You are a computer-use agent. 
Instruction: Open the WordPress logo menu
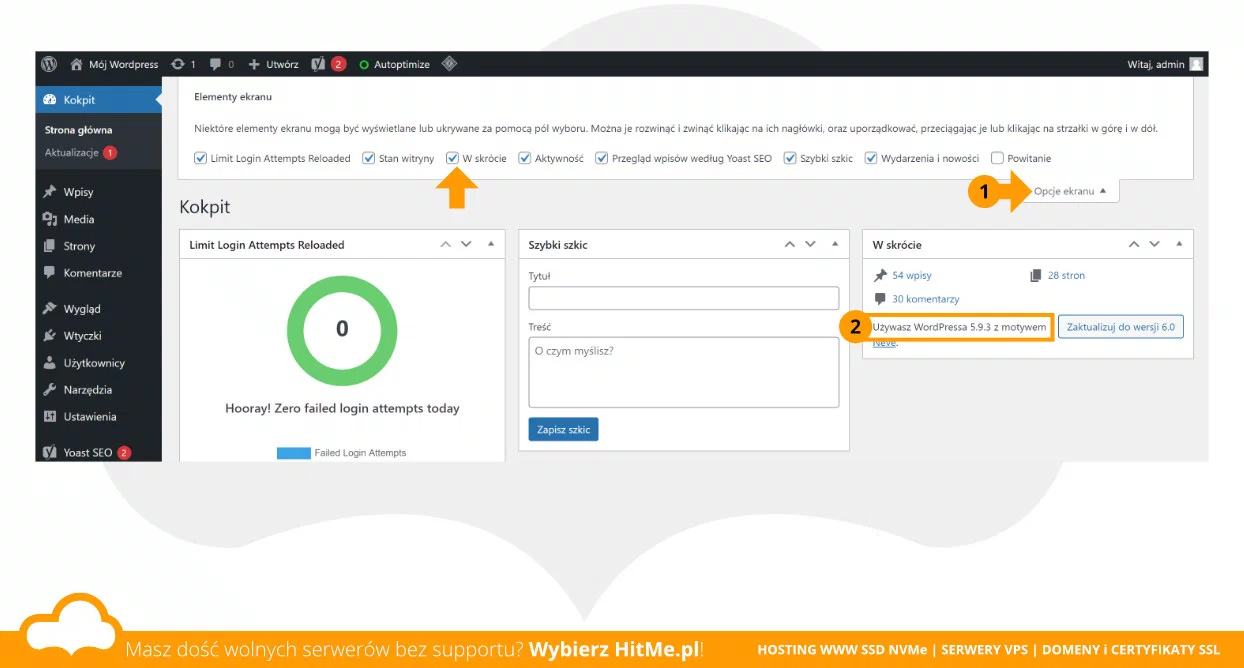coord(49,64)
